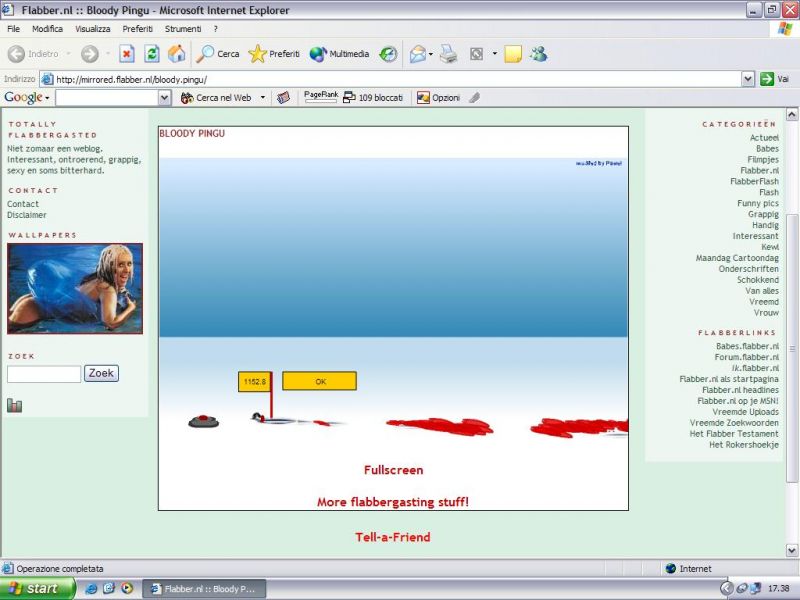The height and width of the screenshot is (600, 800).
Task: Launch Internet Explorer from quick launch
Action: [91, 589]
